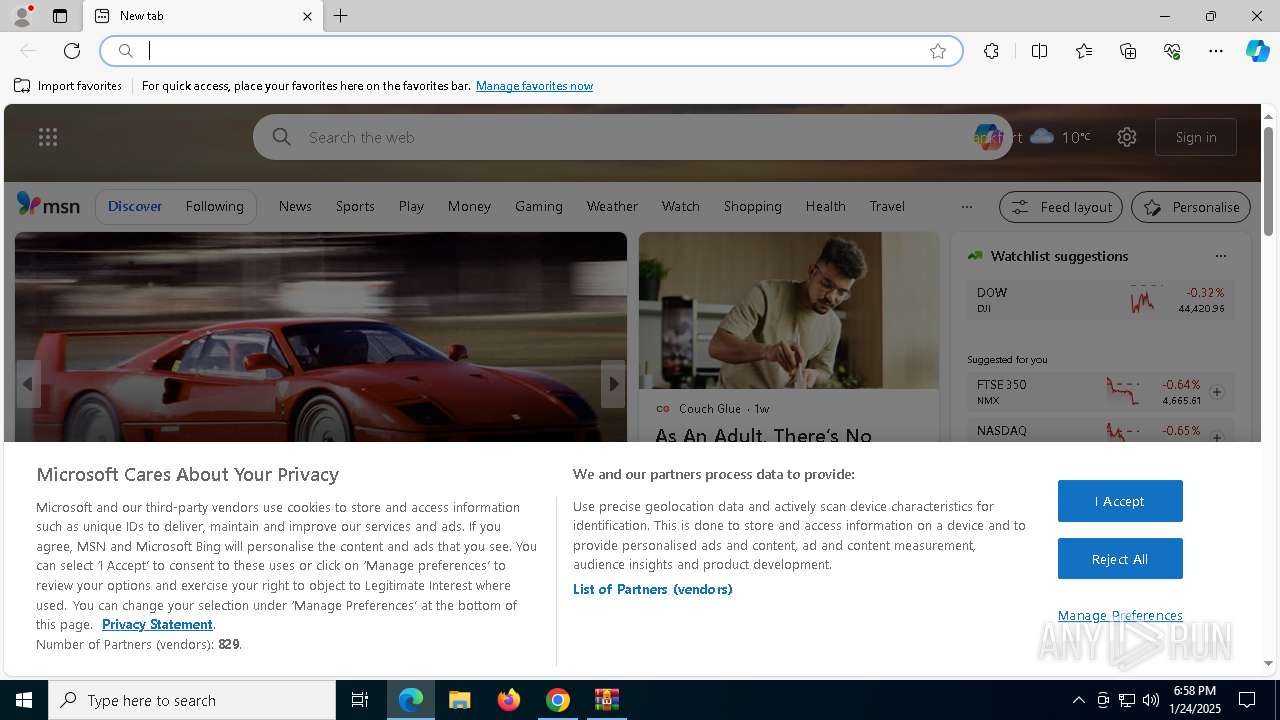The width and height of the screenshot is (1280, 720).
Task: Add NASDAQ to watchlist
Action: [x=1217, y=437]
